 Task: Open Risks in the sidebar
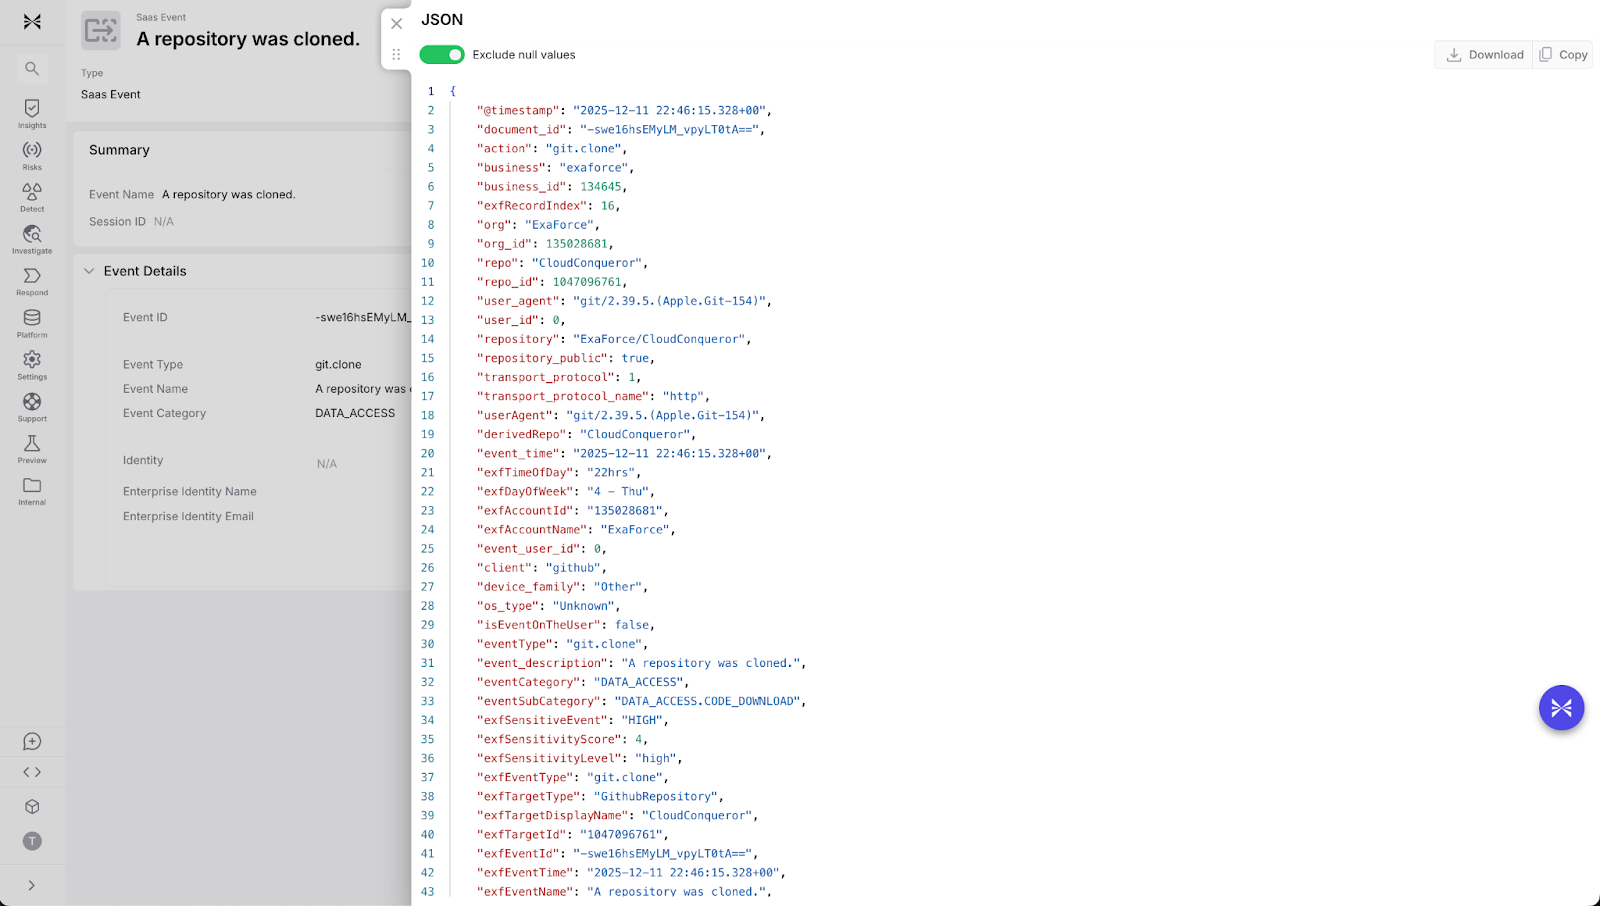[32, 156]
